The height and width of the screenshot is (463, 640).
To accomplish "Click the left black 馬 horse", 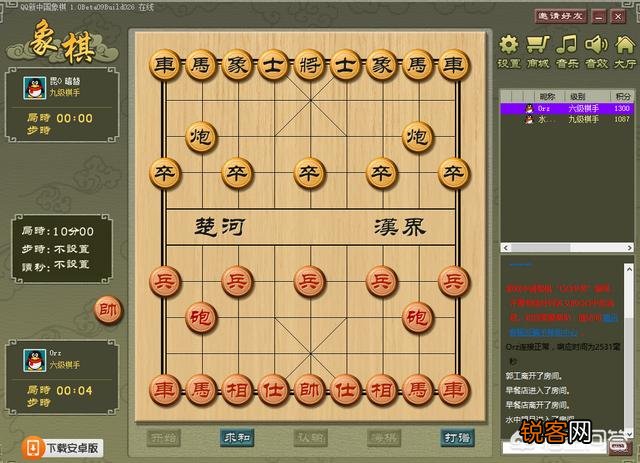I will 201,65.
